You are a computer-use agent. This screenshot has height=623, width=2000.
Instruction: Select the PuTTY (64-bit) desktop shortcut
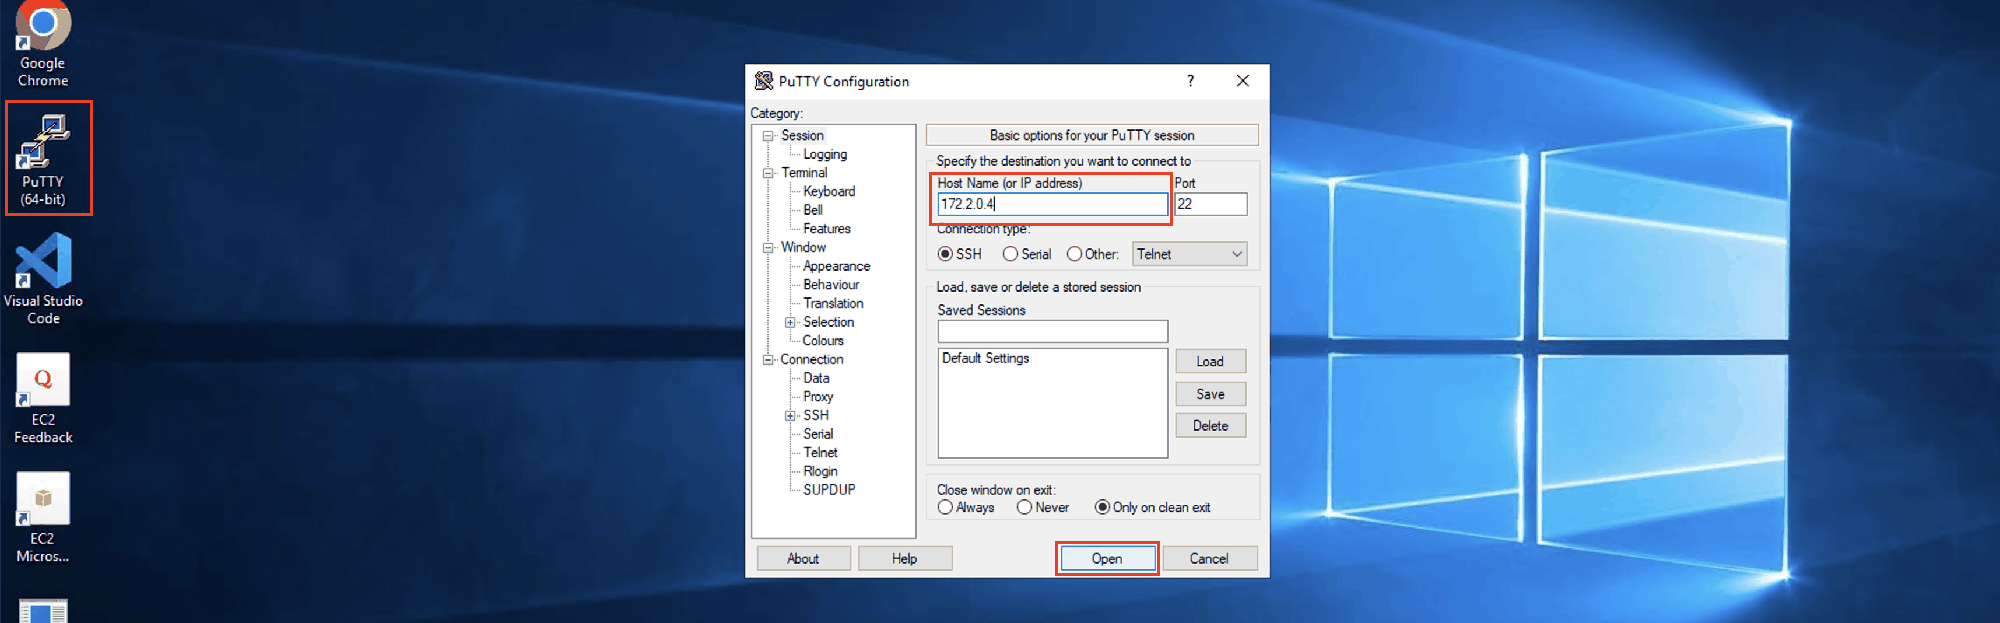(x=43, y=160)
